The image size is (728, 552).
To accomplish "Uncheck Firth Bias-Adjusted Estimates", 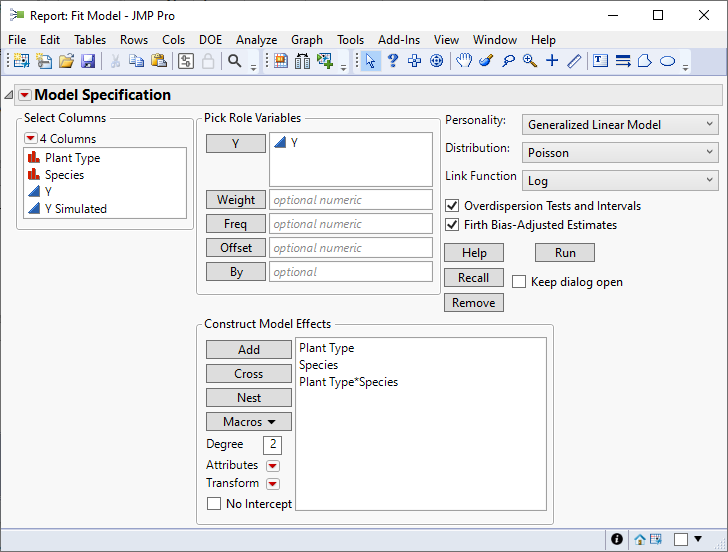I will pyautogui.click(x=452, y=225).
